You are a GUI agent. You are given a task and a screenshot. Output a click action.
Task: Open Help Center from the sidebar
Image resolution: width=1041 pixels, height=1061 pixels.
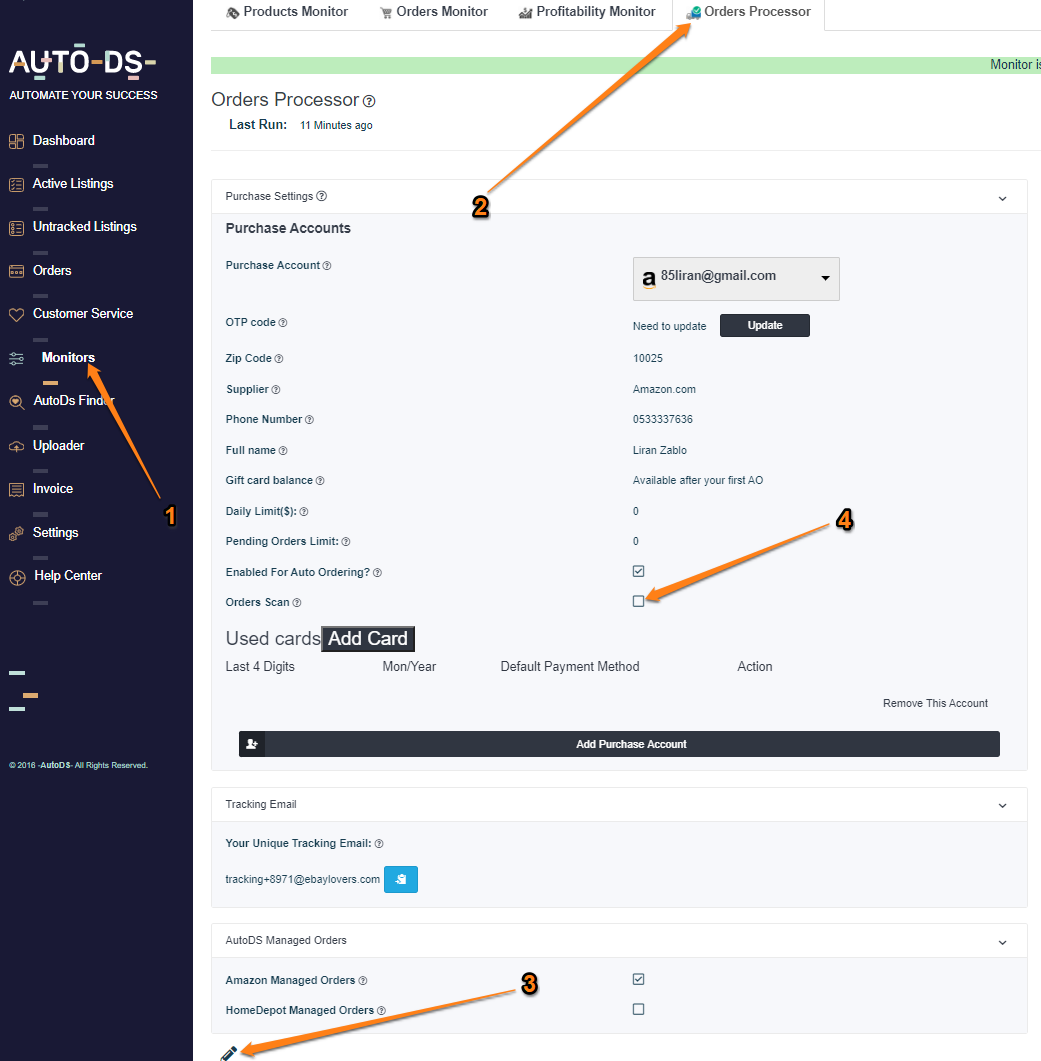coord(68,576)
